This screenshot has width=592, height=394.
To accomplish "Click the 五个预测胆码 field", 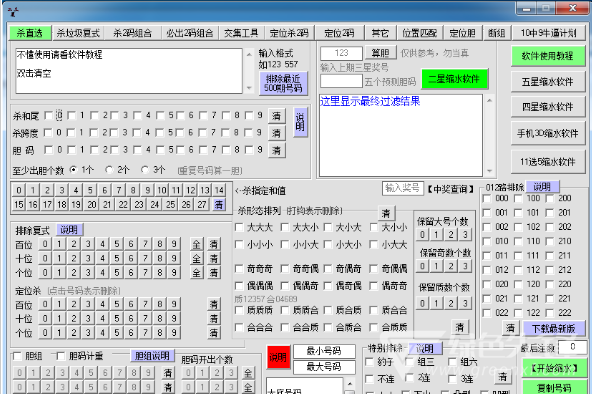I will (341, 81).
